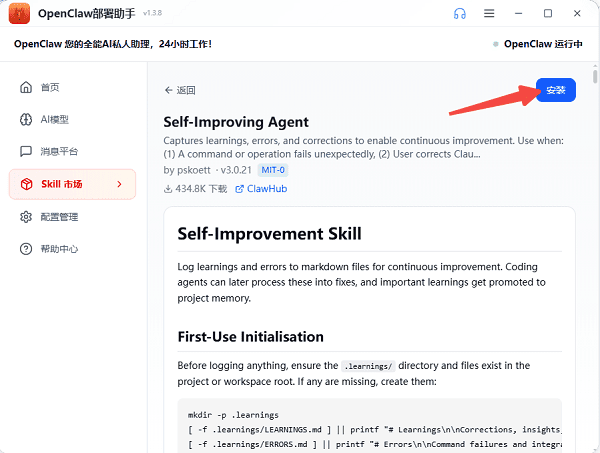
Task: Click the First-Use Initialisation heading
Action: click(x=251, y=337)
